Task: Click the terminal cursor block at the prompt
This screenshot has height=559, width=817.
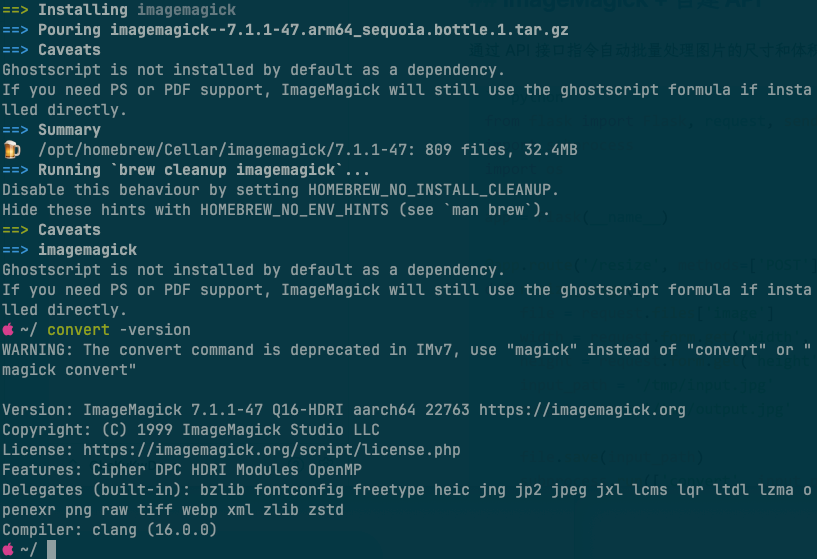Action: [51, 550]
